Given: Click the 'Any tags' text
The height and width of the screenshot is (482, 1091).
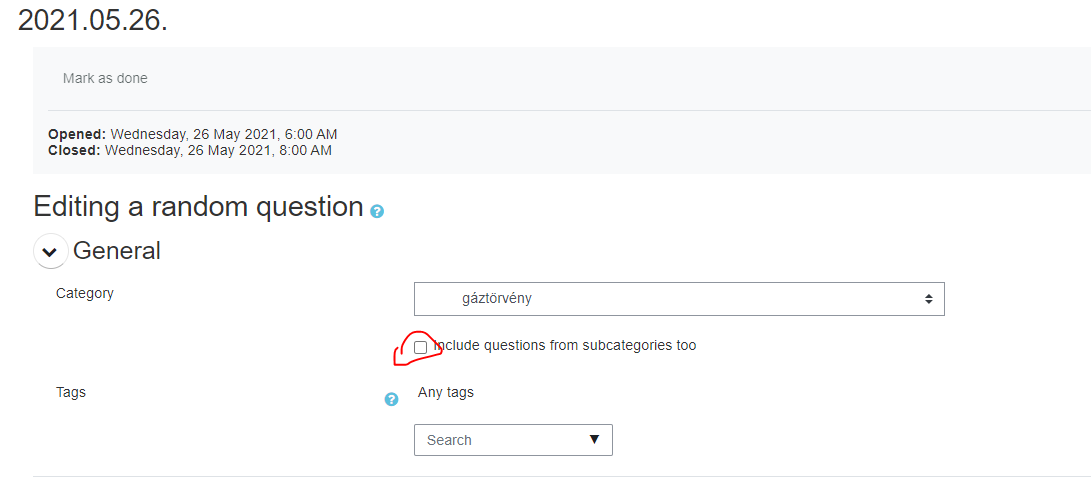Looking at the screenshot, I should 446,392.
